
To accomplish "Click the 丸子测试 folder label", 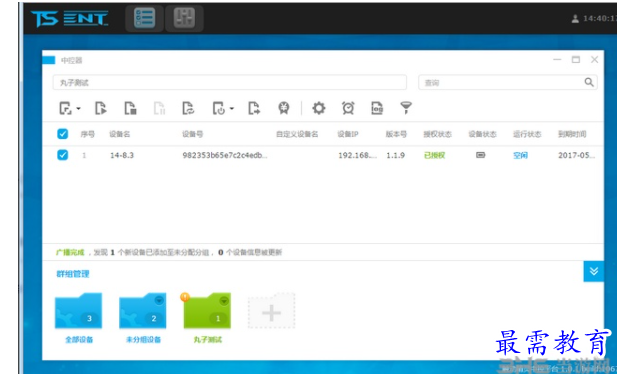I will point(208,339).
